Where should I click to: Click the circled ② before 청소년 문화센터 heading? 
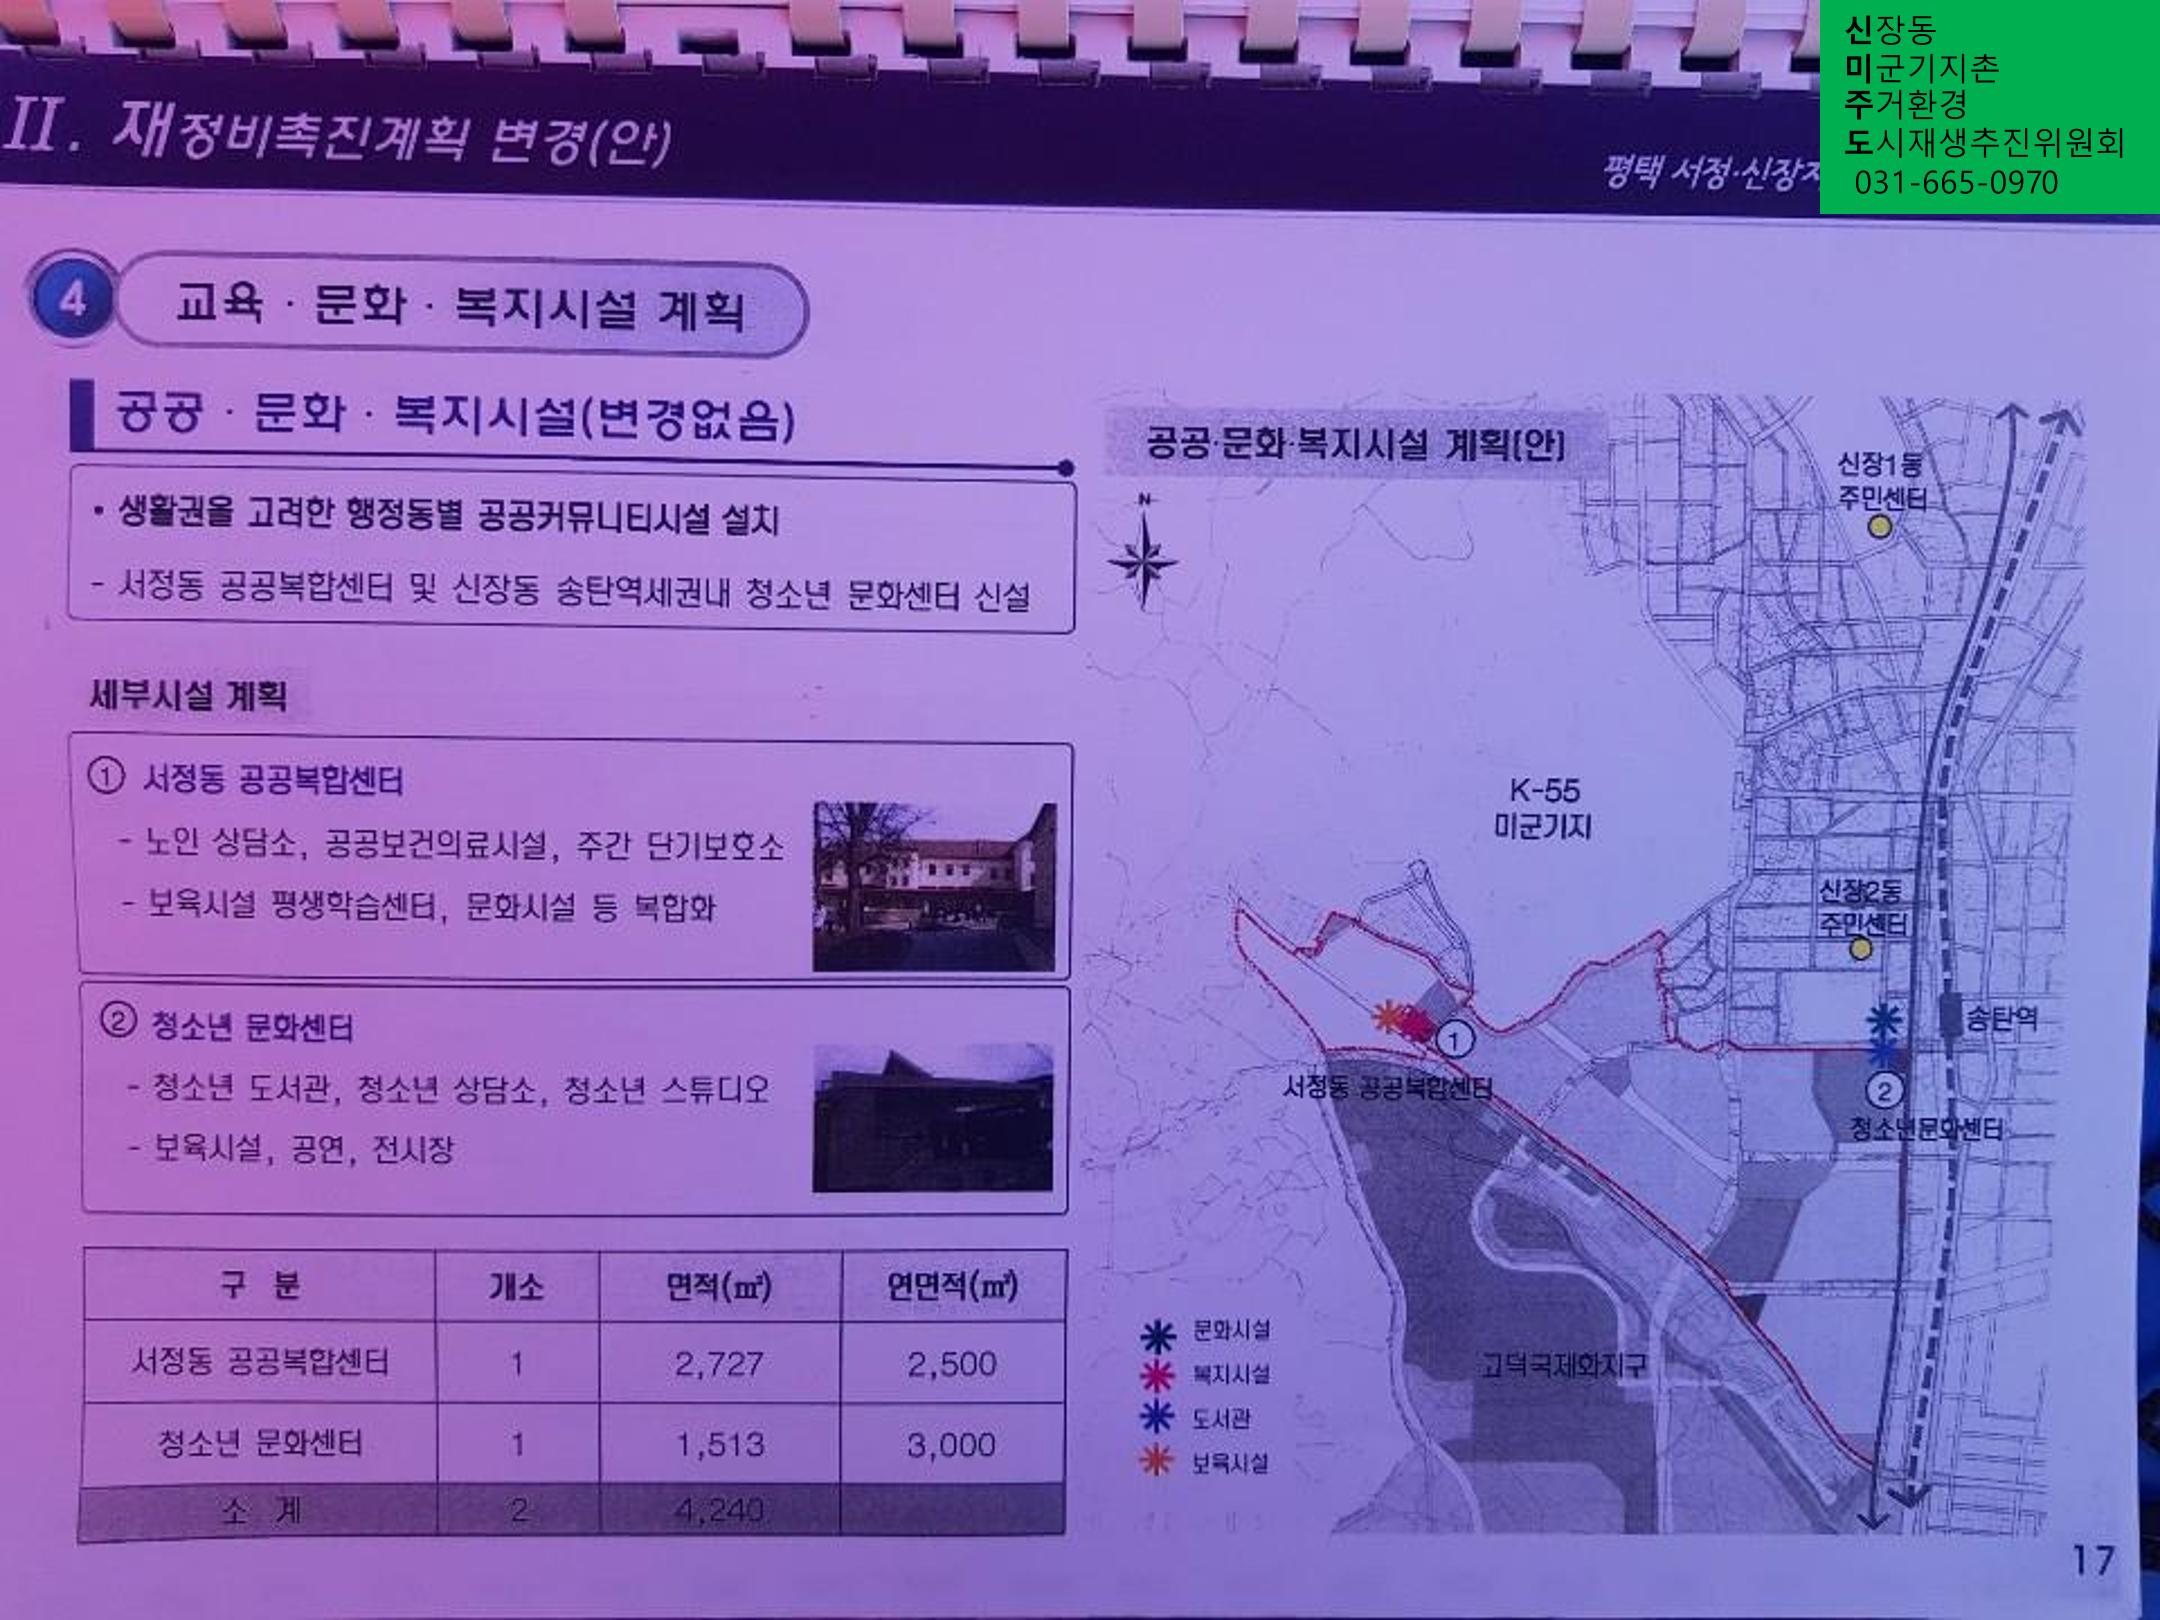118,1022
